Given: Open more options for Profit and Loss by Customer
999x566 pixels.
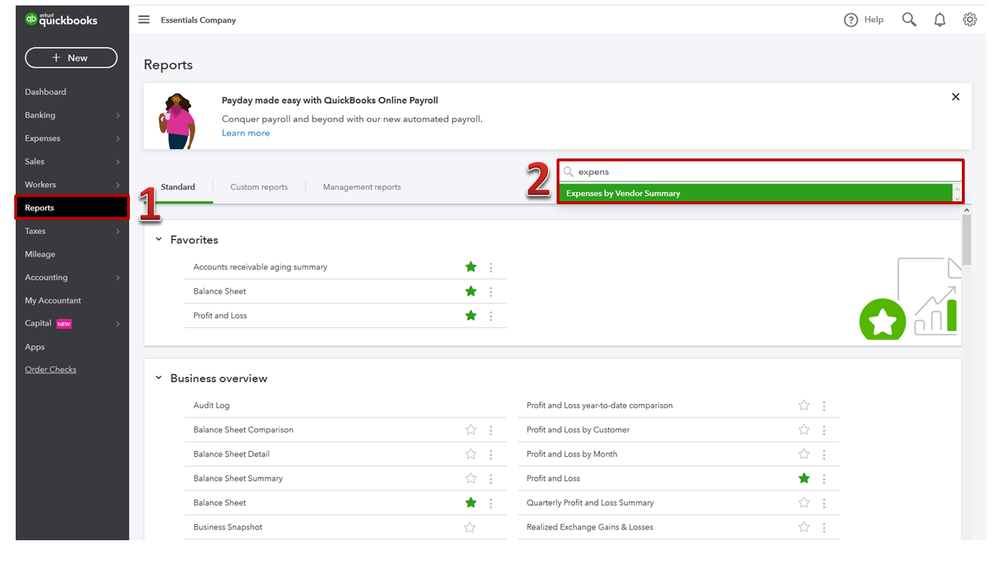Looking at the screenshot, I should click(824, 430).
